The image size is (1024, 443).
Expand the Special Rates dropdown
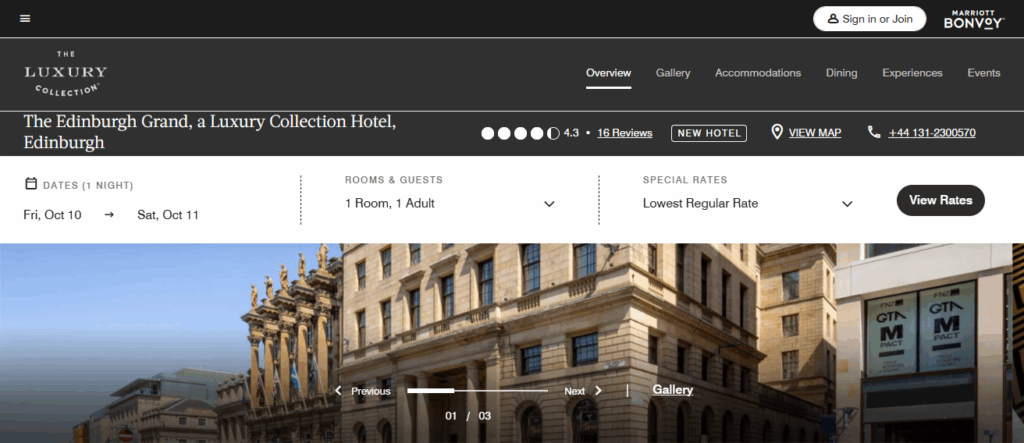[x=748, y=203]
